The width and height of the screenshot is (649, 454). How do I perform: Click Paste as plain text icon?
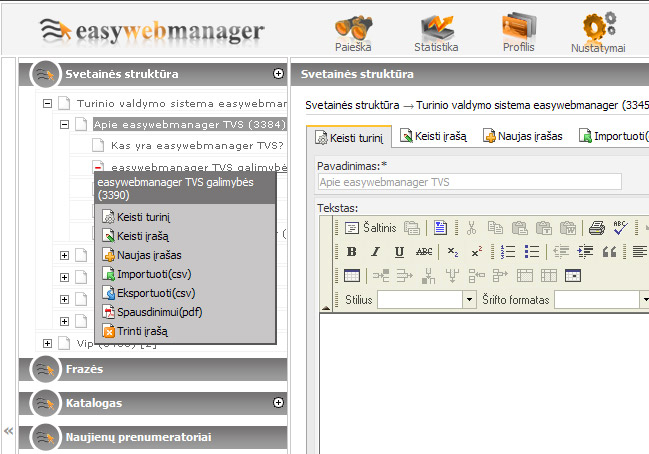543,228
